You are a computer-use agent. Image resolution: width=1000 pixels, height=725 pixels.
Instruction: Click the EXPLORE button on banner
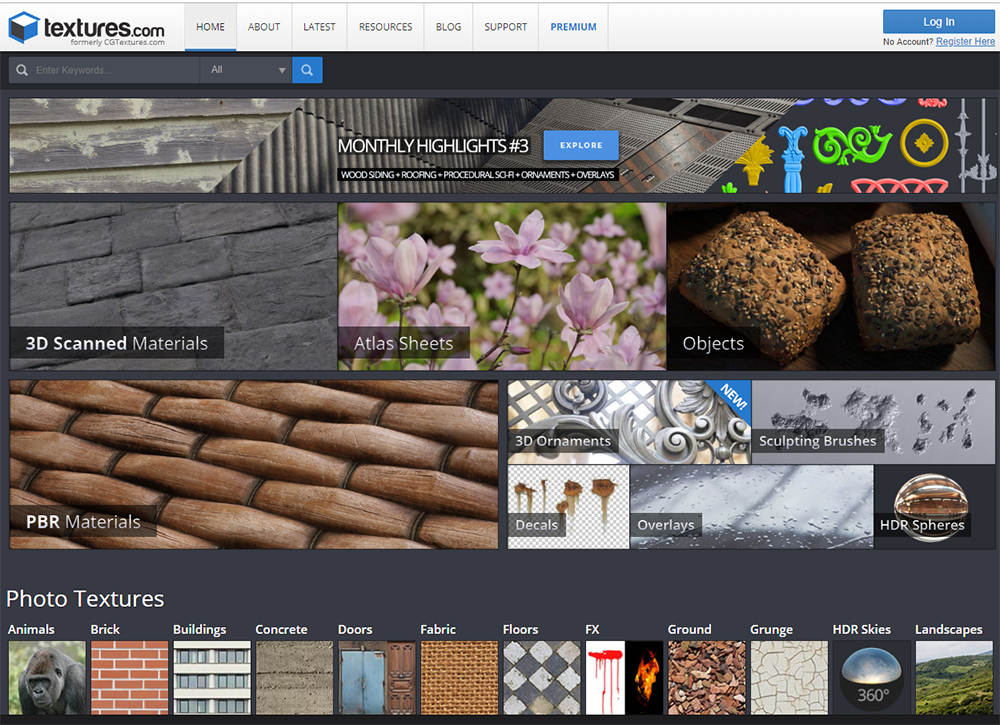click(x=581, y=145)
